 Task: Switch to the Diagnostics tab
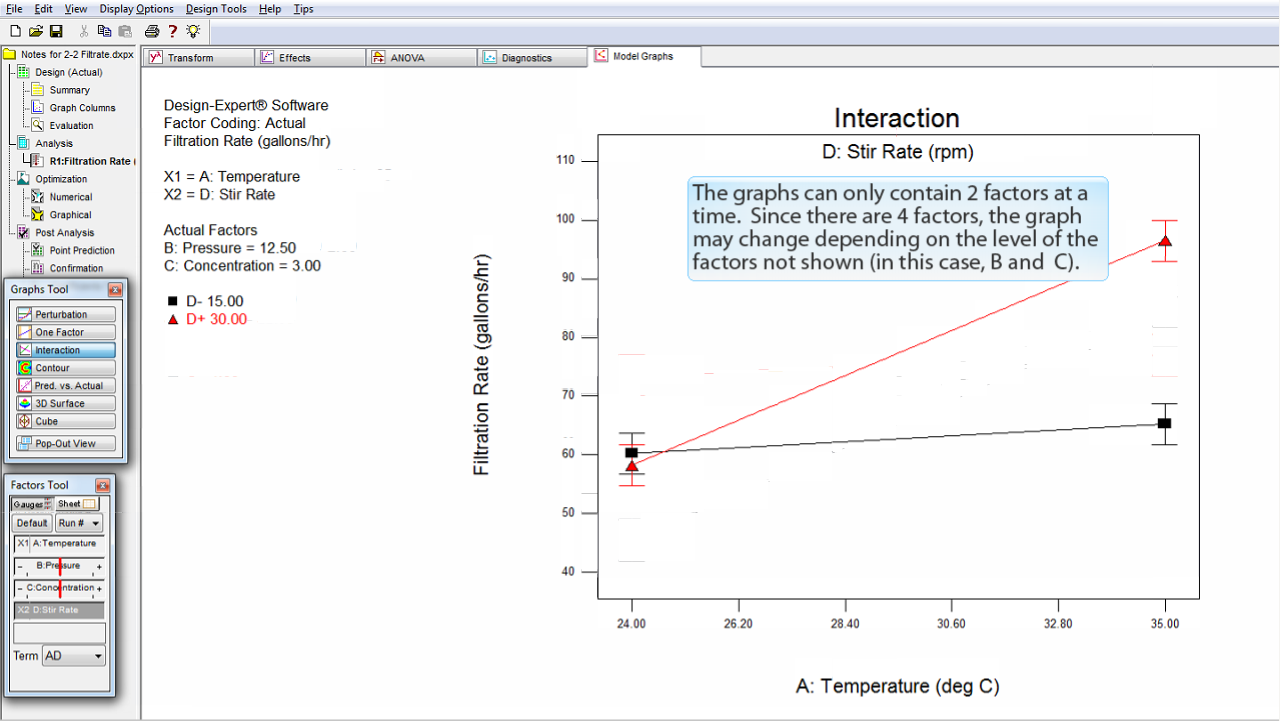(534, 58)
